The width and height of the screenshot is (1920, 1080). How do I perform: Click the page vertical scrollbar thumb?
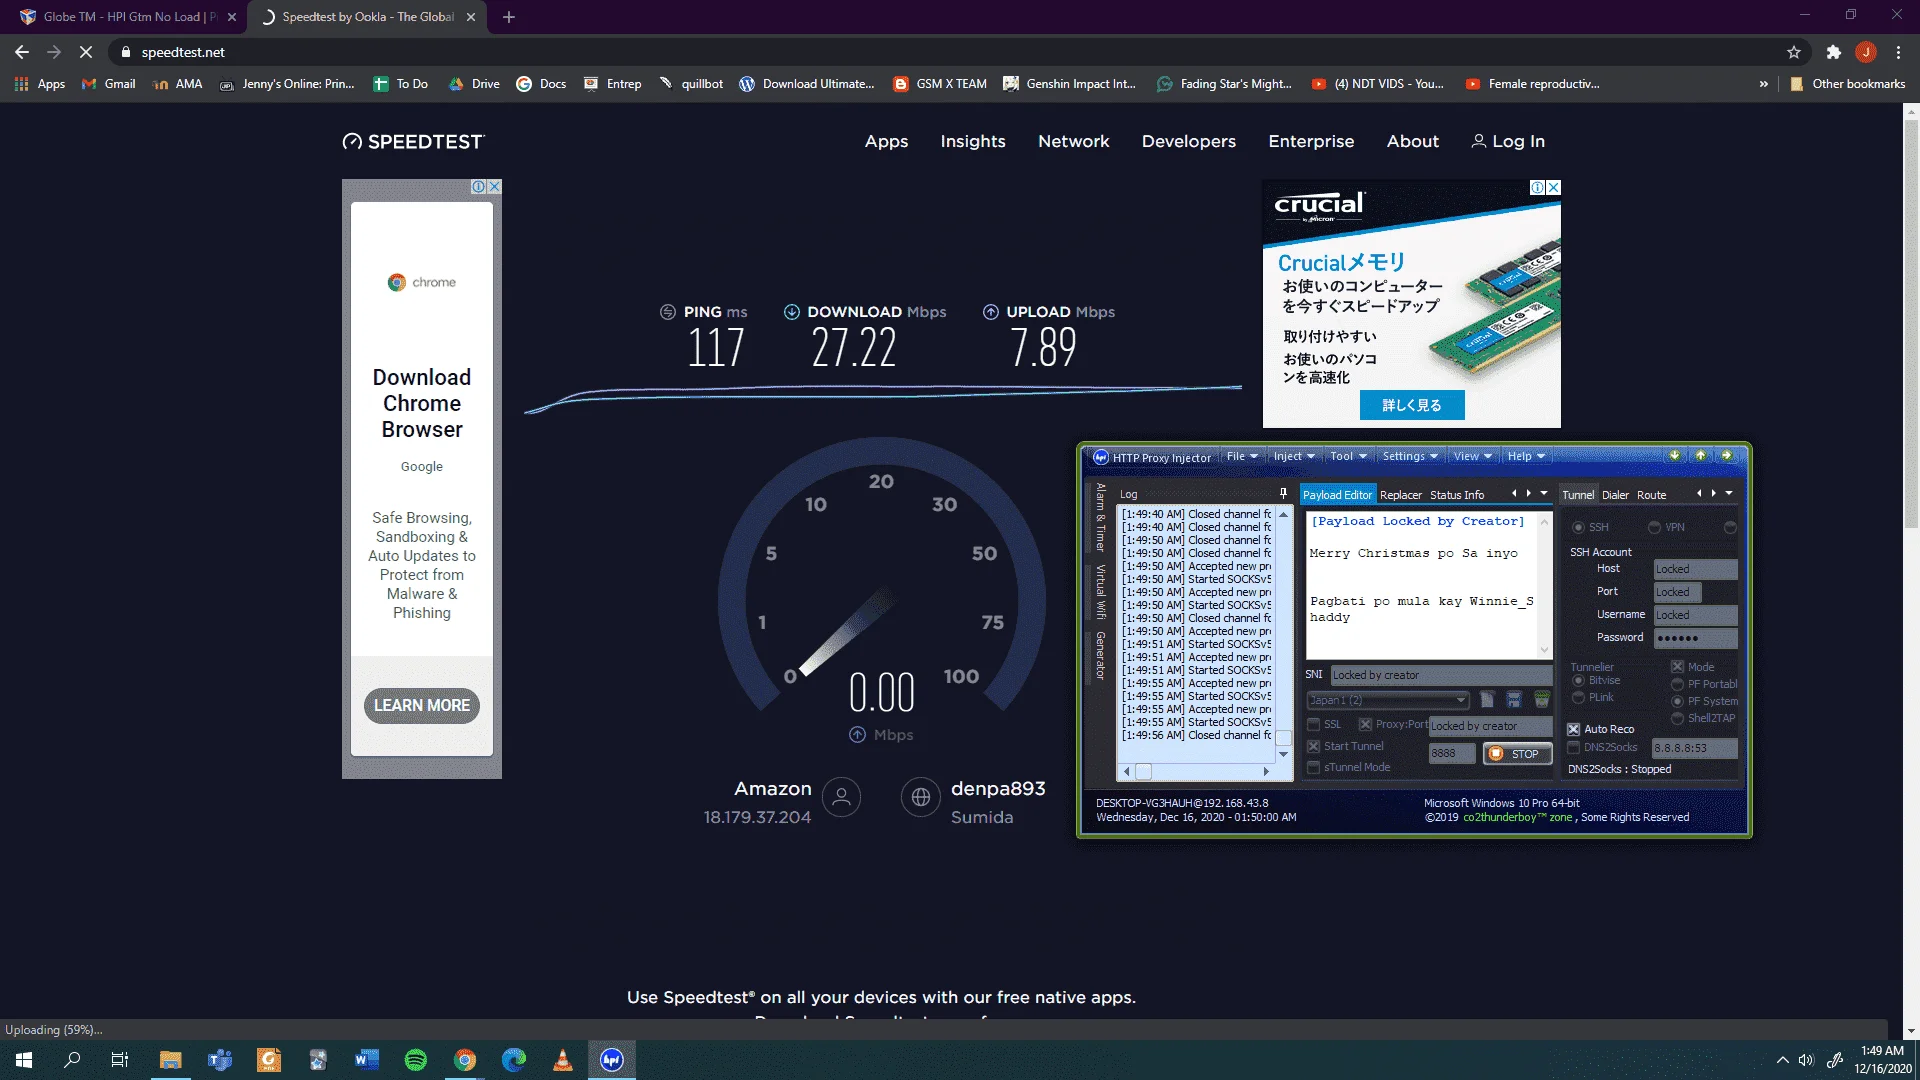click(1911, 325)
